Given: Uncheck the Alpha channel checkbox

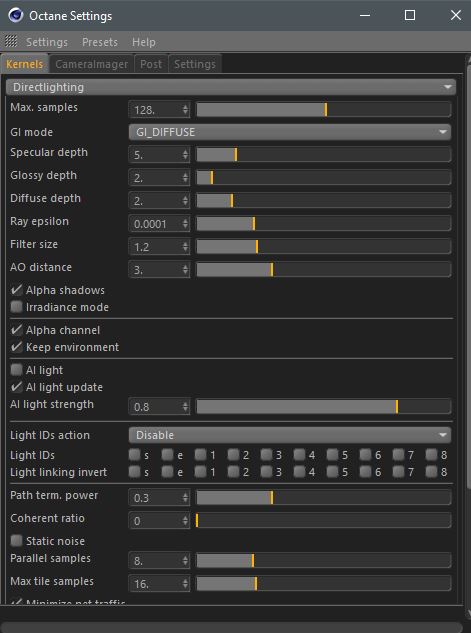Looking at the screenshot, I should coord(17,330).
